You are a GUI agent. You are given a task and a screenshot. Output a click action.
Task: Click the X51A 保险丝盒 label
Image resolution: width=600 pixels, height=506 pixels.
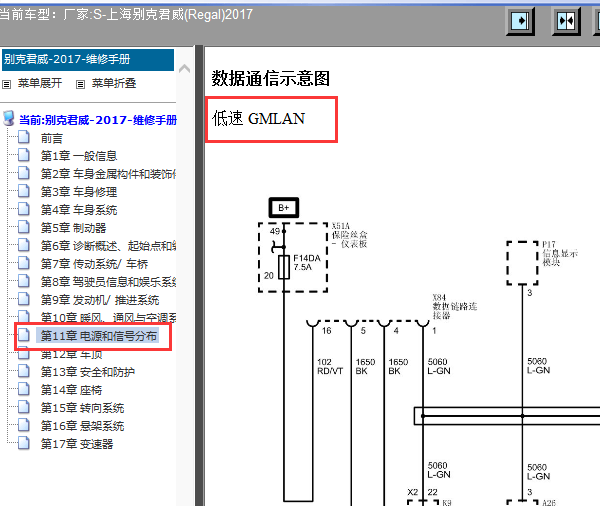click(x=349, y=235)
